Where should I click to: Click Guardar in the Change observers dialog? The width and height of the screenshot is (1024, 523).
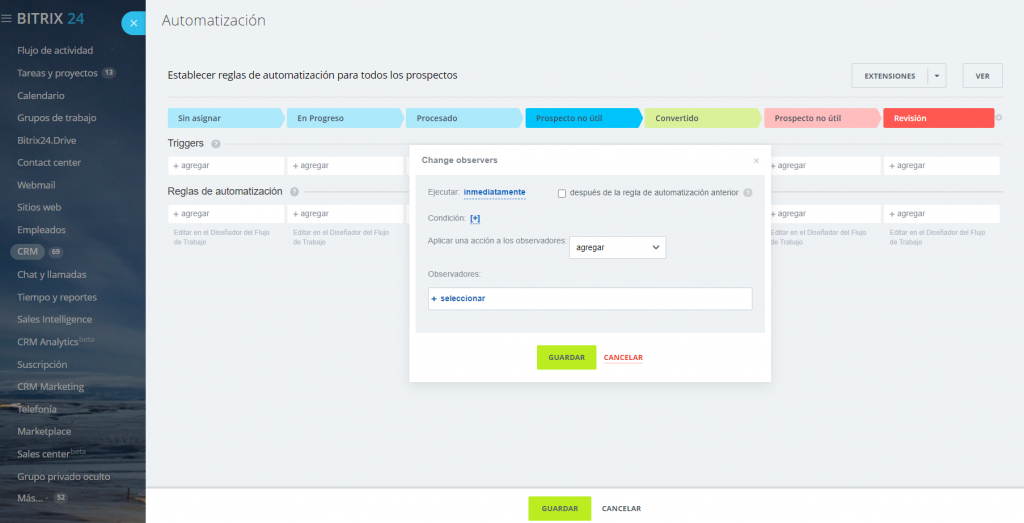(x=566, y=357)
